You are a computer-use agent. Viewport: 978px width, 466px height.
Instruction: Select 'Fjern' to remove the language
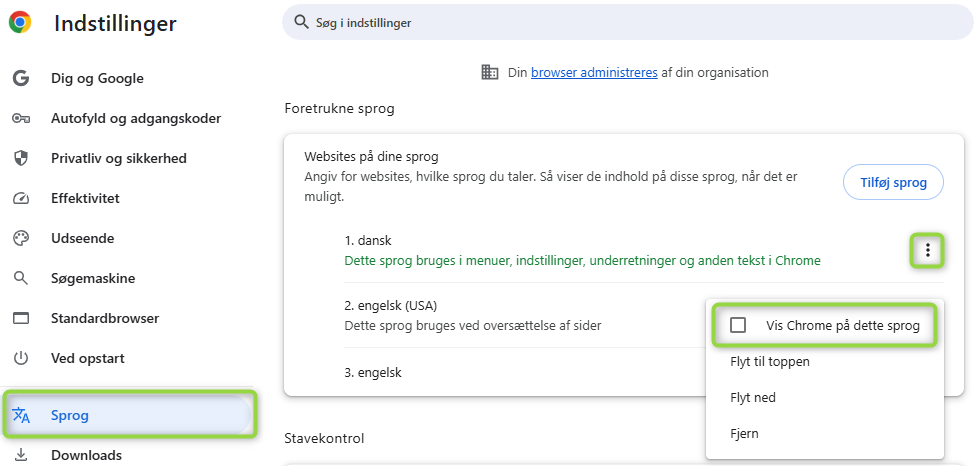(746, 433)
